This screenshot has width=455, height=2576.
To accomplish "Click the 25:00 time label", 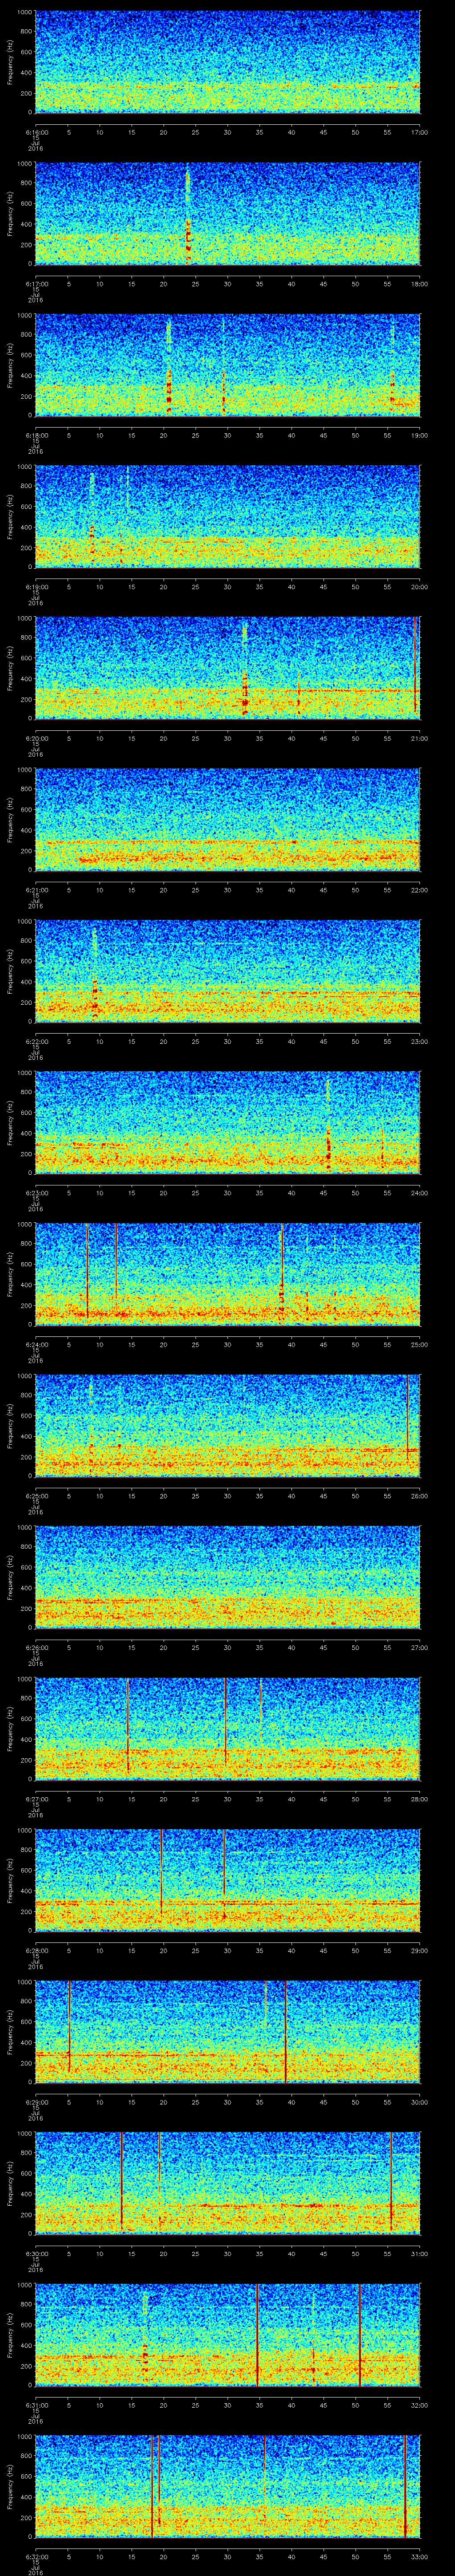I will (419, 1344).
